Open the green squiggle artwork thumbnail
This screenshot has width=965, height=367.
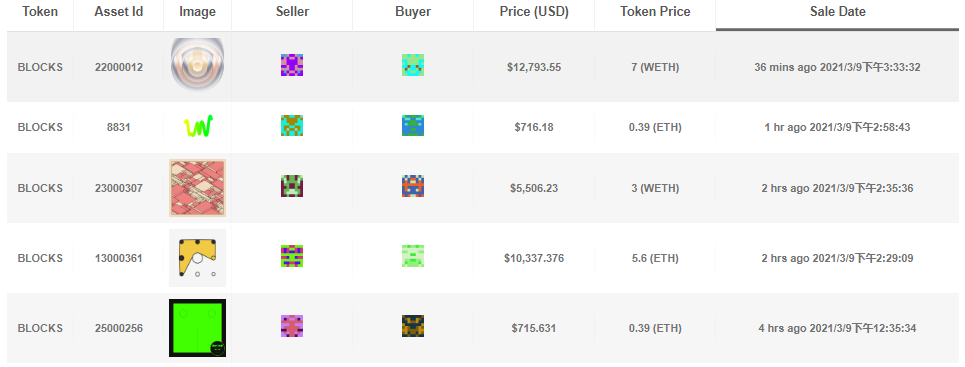198,126
